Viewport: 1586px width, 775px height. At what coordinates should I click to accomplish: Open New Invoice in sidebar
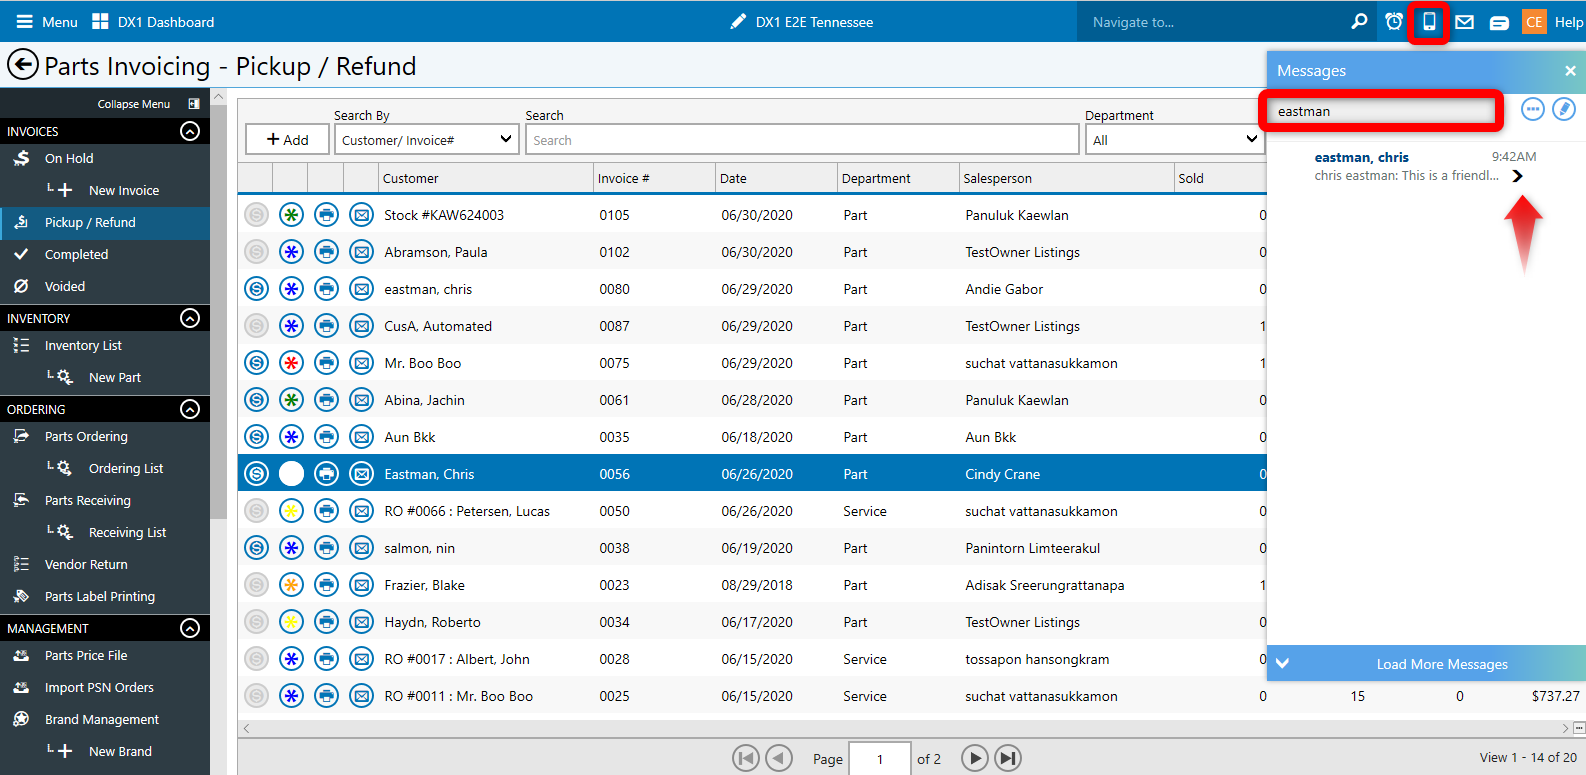[123, 190]
